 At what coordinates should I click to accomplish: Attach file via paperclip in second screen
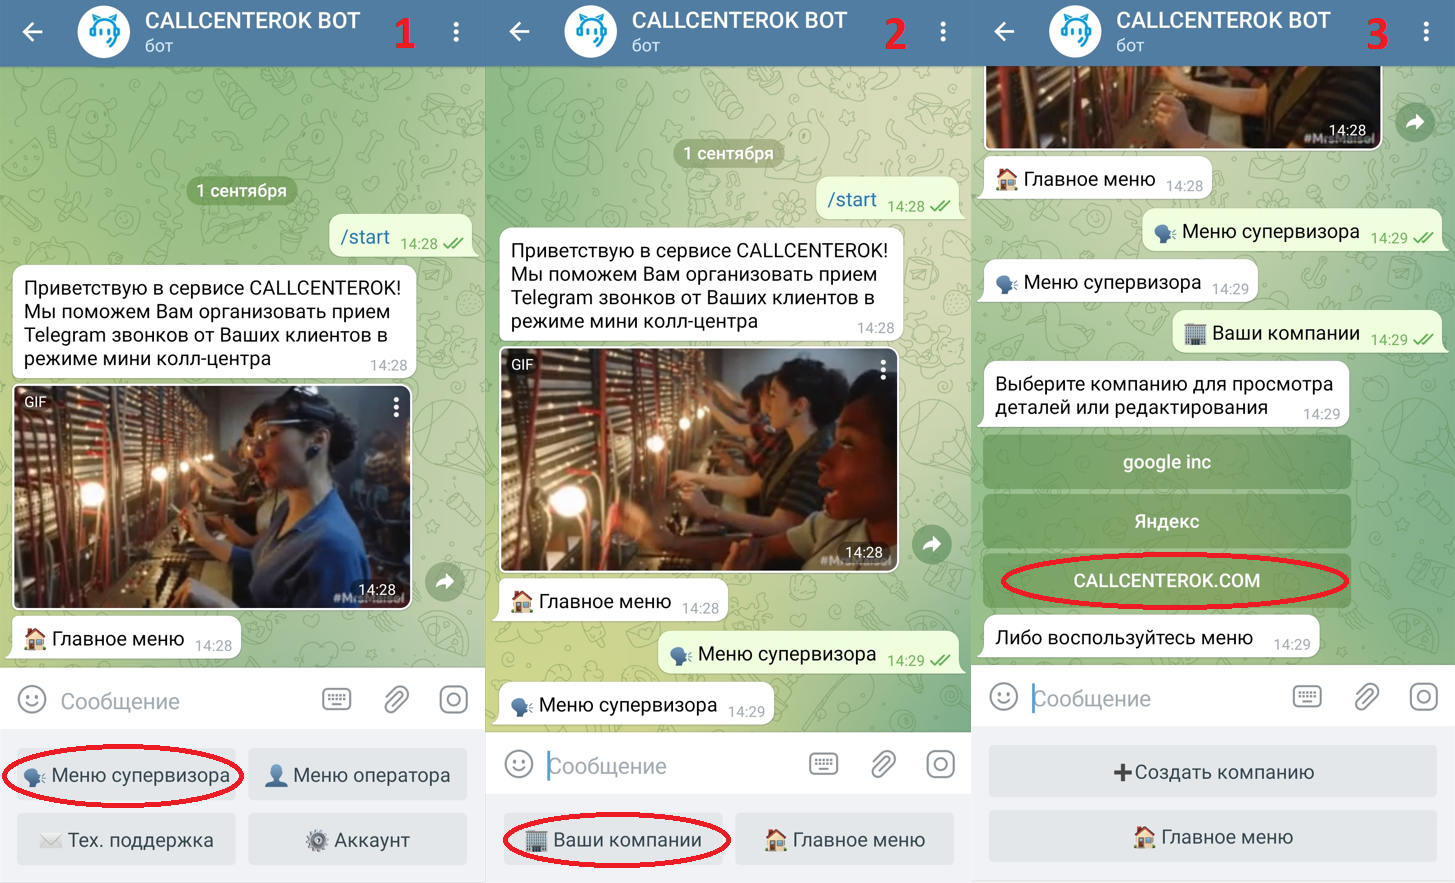pyautogui.click(x=882, y=765)
